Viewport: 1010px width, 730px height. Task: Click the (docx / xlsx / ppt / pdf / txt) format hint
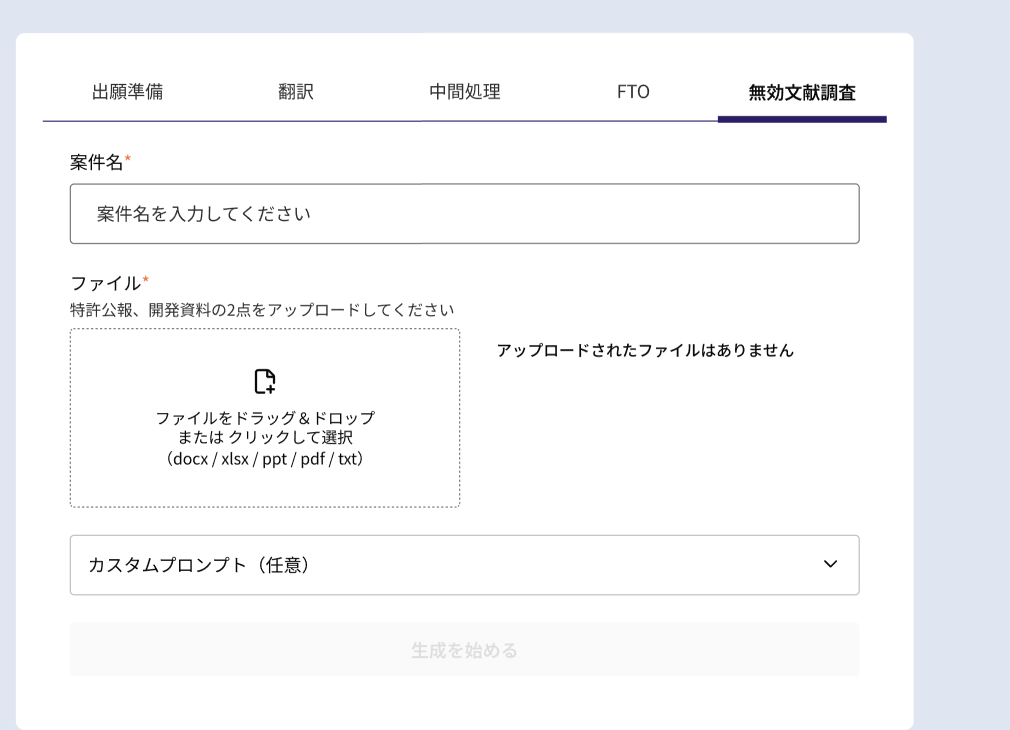(265, 459)
